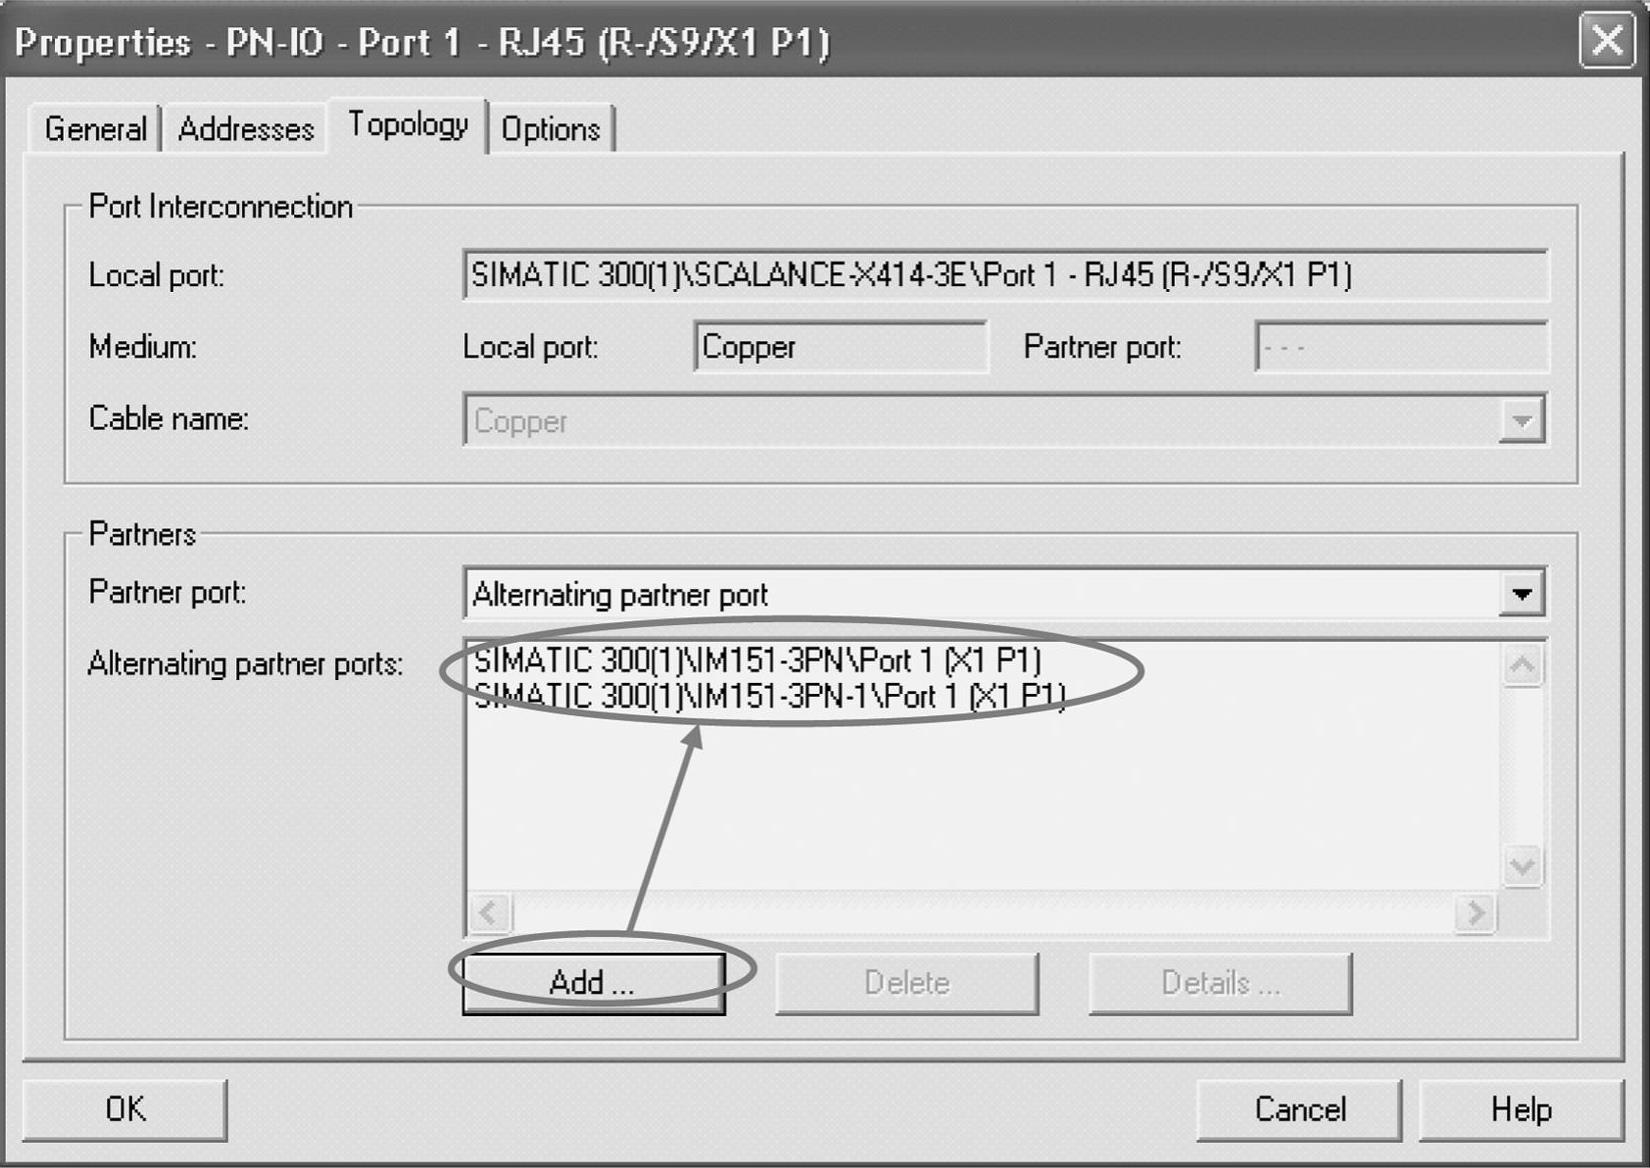This screenshot has height=1168, width=1650.
Task: Click the Medium partner port field
Action: click(1401, 347)
